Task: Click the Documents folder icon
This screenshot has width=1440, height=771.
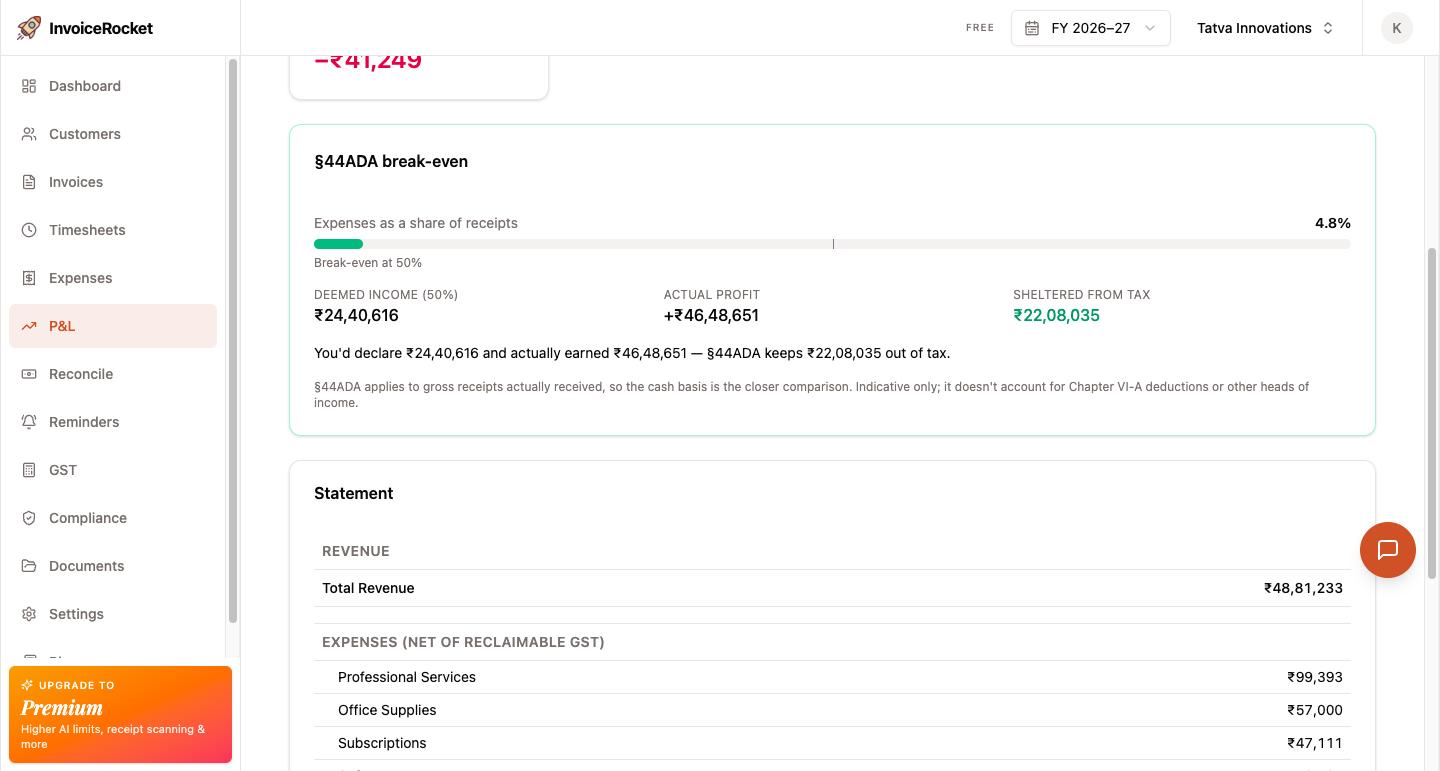Action: point(29,566)
